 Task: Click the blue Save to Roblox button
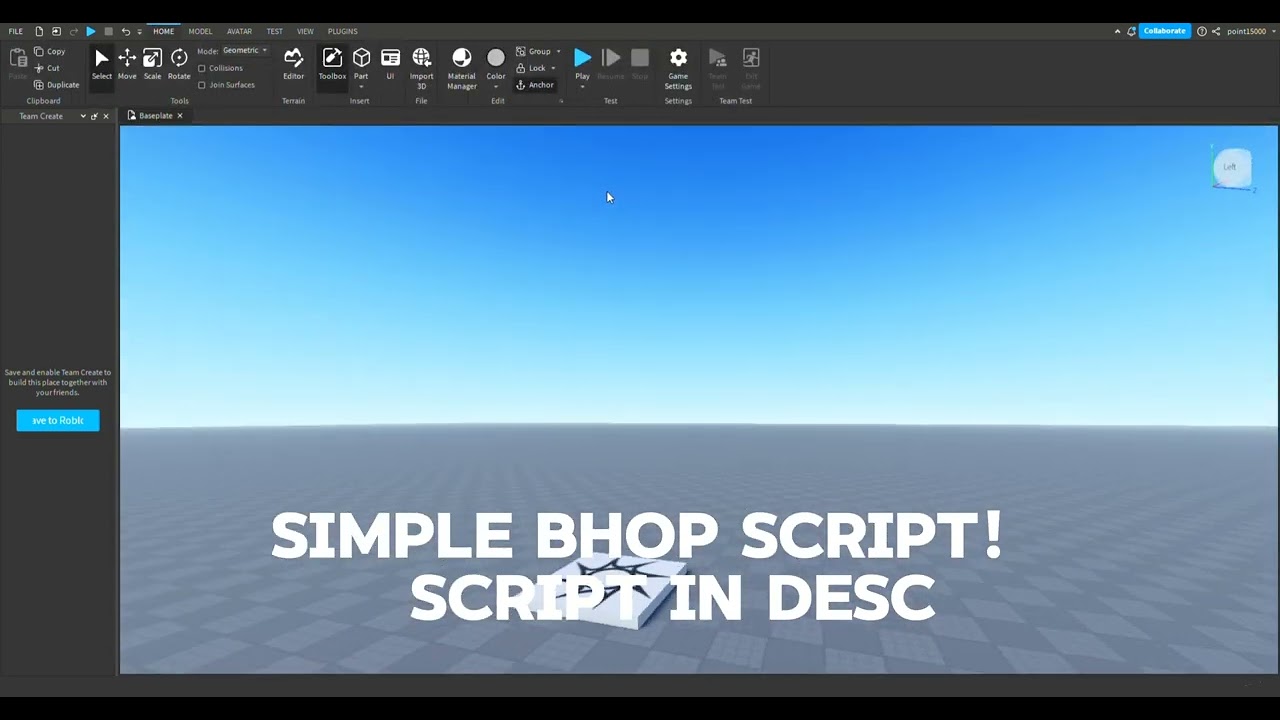[58, 421]
